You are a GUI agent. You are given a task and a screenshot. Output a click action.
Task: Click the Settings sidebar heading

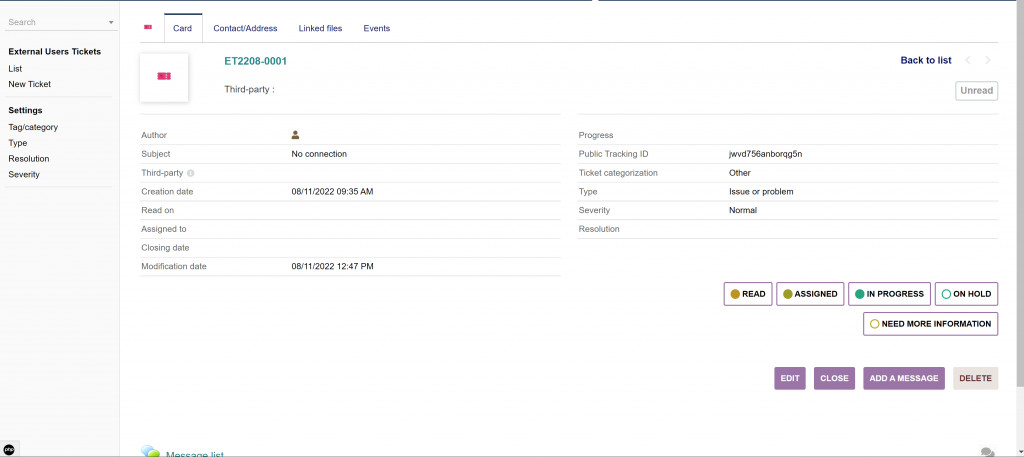click(x=25, y=110)
